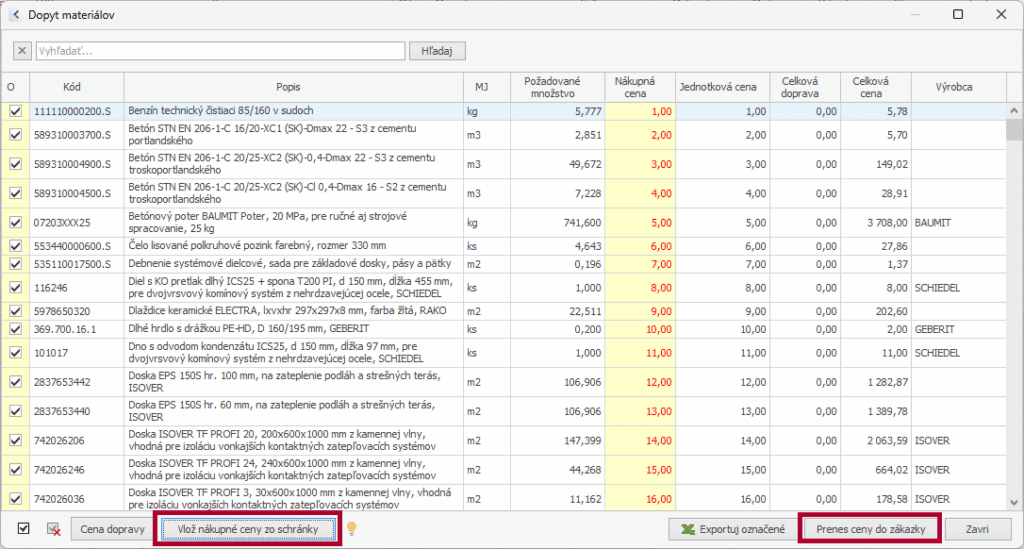Click Exportuj označené Excel button
The image size is (1024, 549).
[733, 529]
